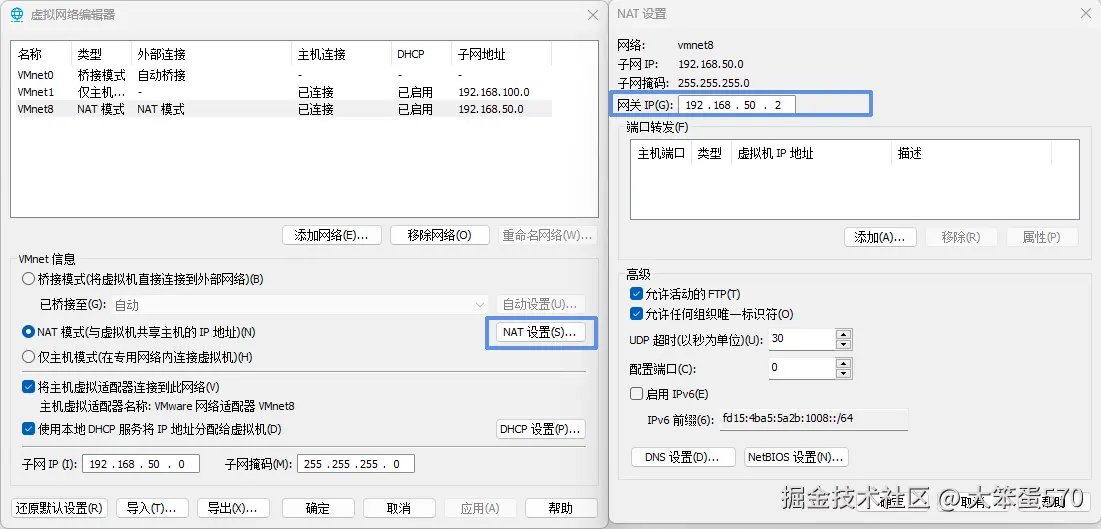Click 导出(X)... button

(232, 508)
